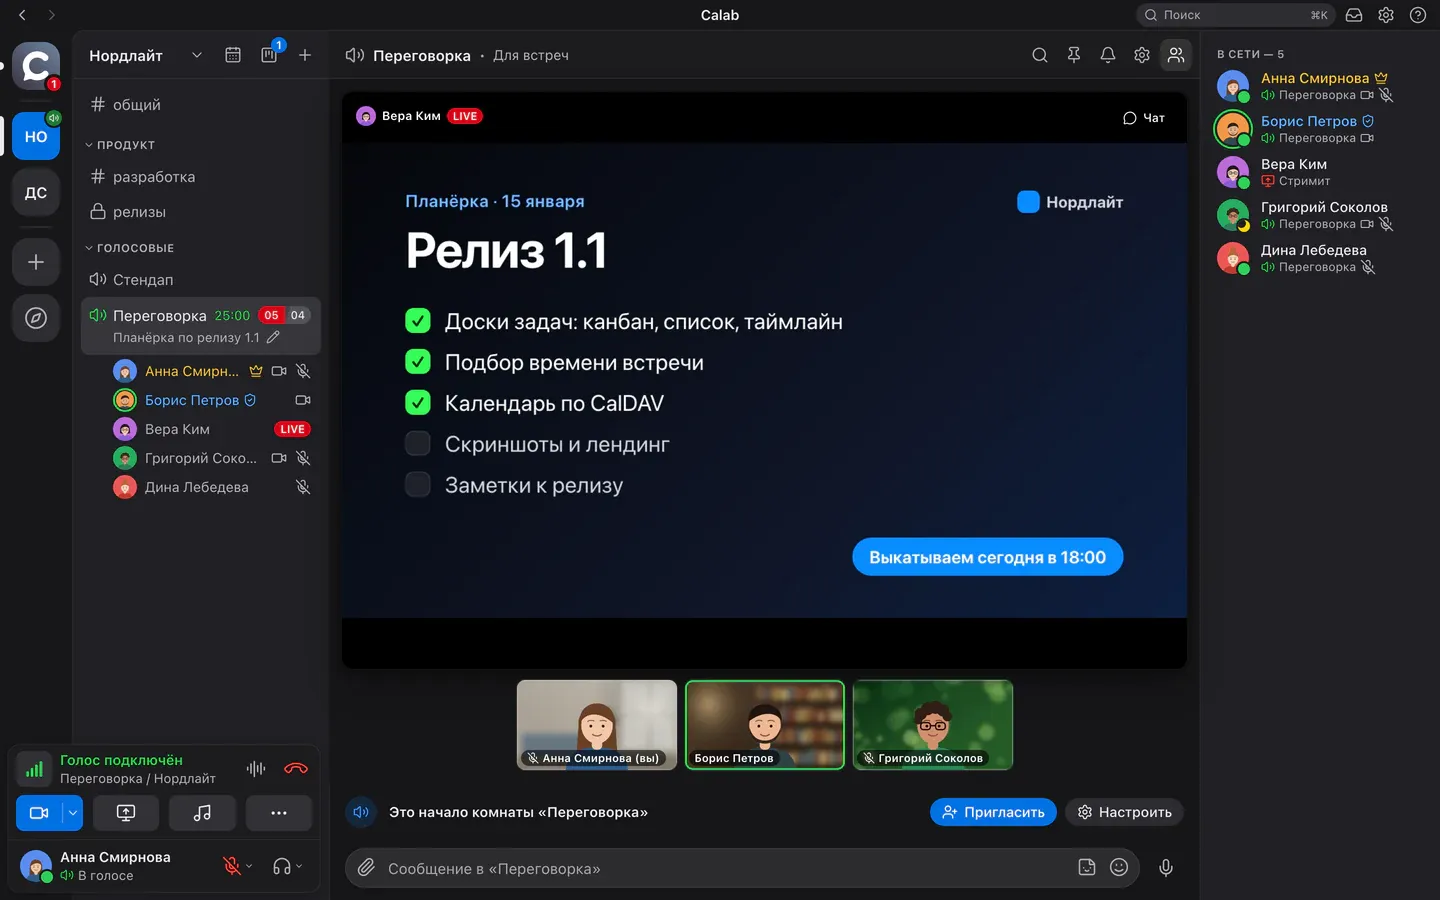The width and height of the screenshot is (1440, 900).
Task: Open camera options dropdown arrow
Action: pos(73,813)
